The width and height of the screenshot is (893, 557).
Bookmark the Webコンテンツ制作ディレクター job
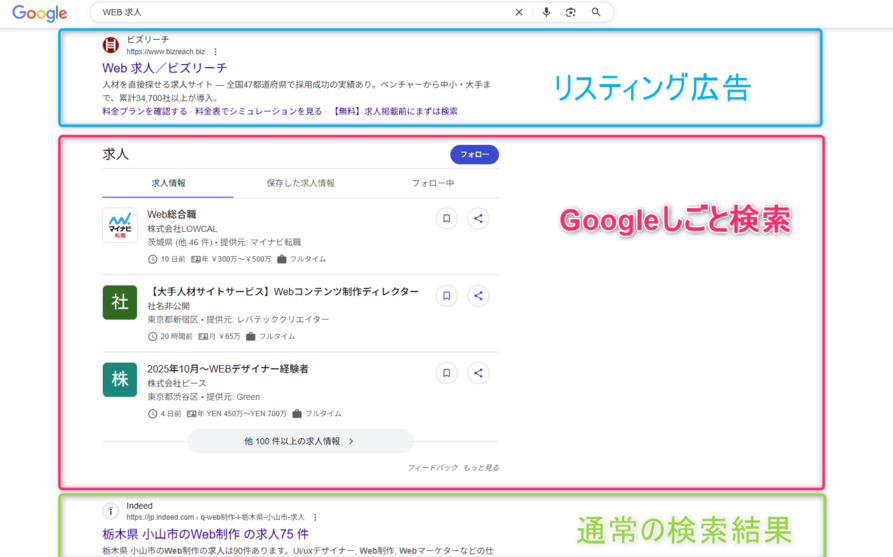446,296
